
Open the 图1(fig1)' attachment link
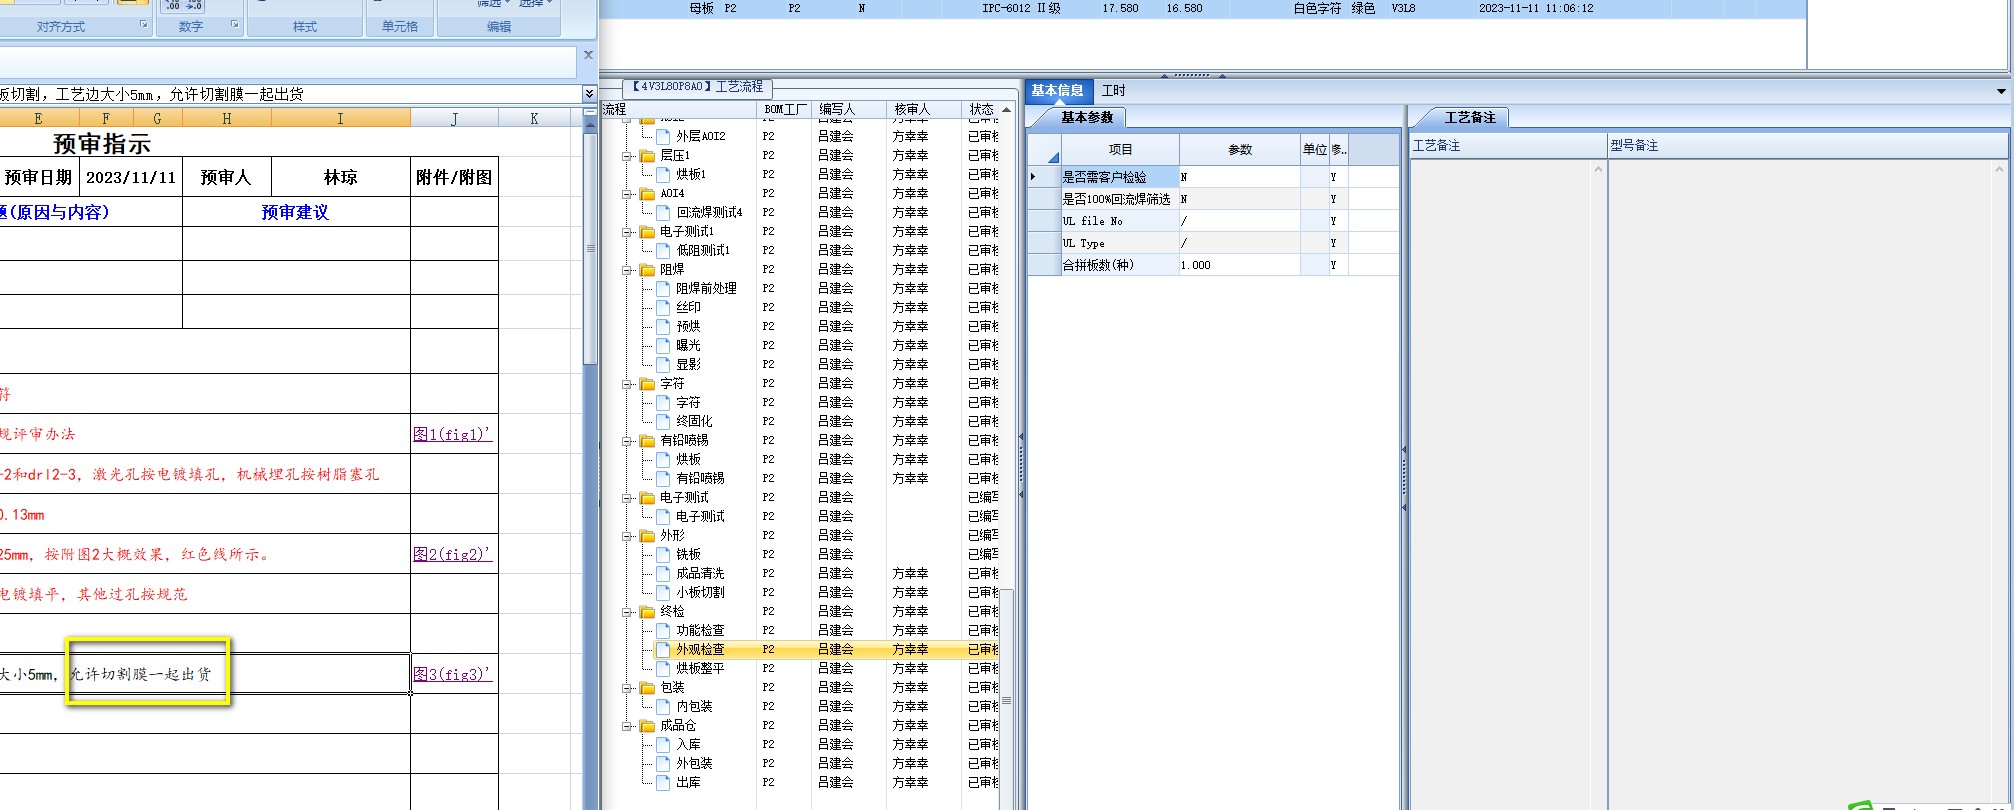[x=452, y=434]
